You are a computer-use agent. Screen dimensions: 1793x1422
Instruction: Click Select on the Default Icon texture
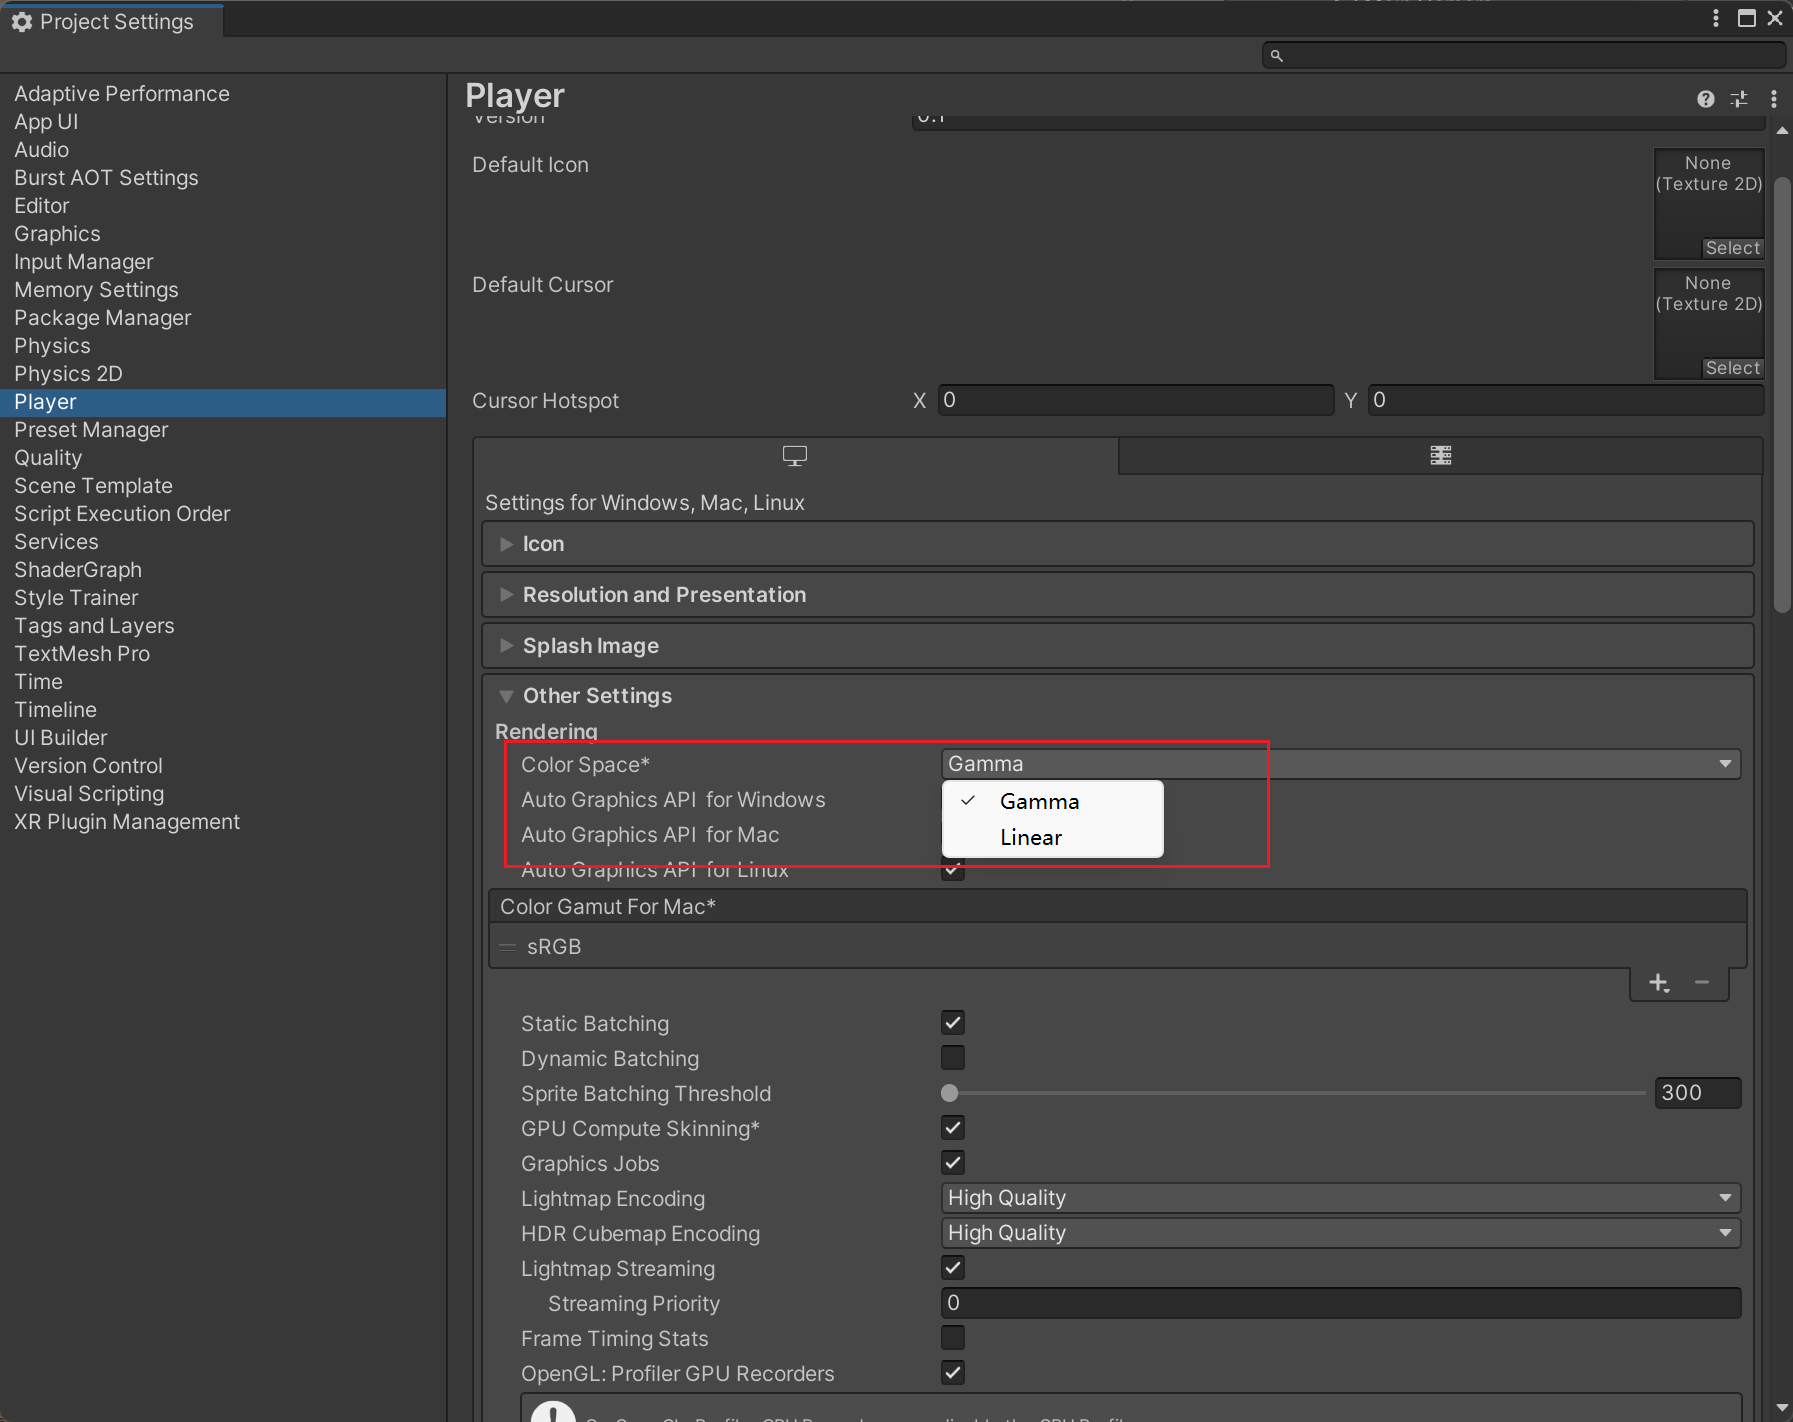1733,248
